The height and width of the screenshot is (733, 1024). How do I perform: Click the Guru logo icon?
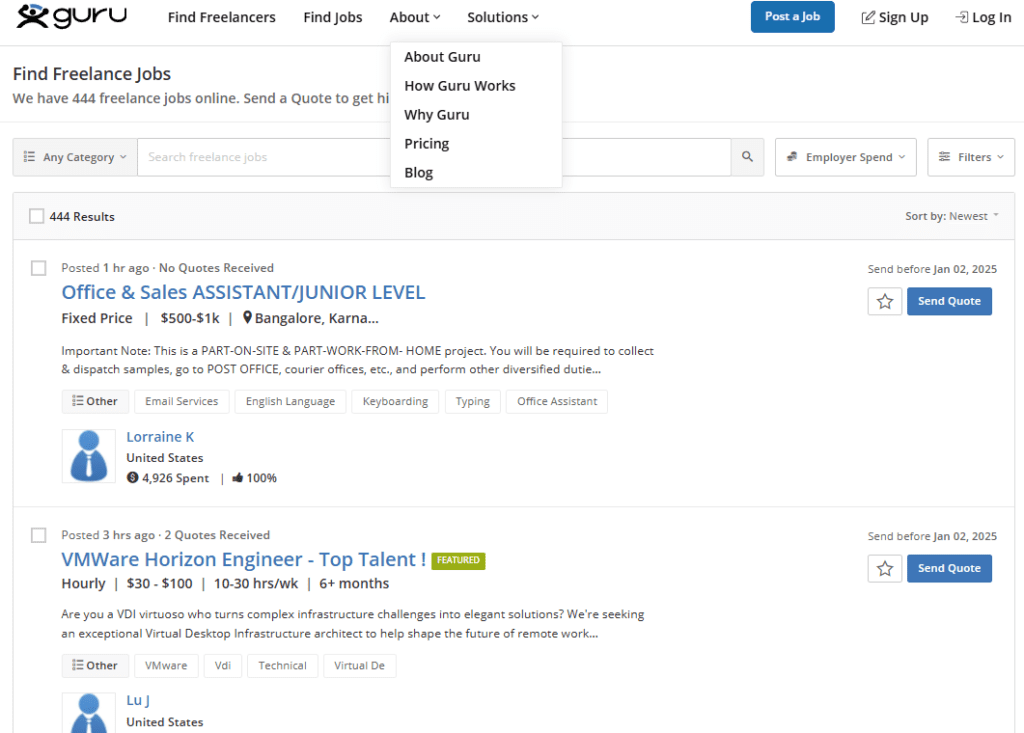(x=32, y=16)
